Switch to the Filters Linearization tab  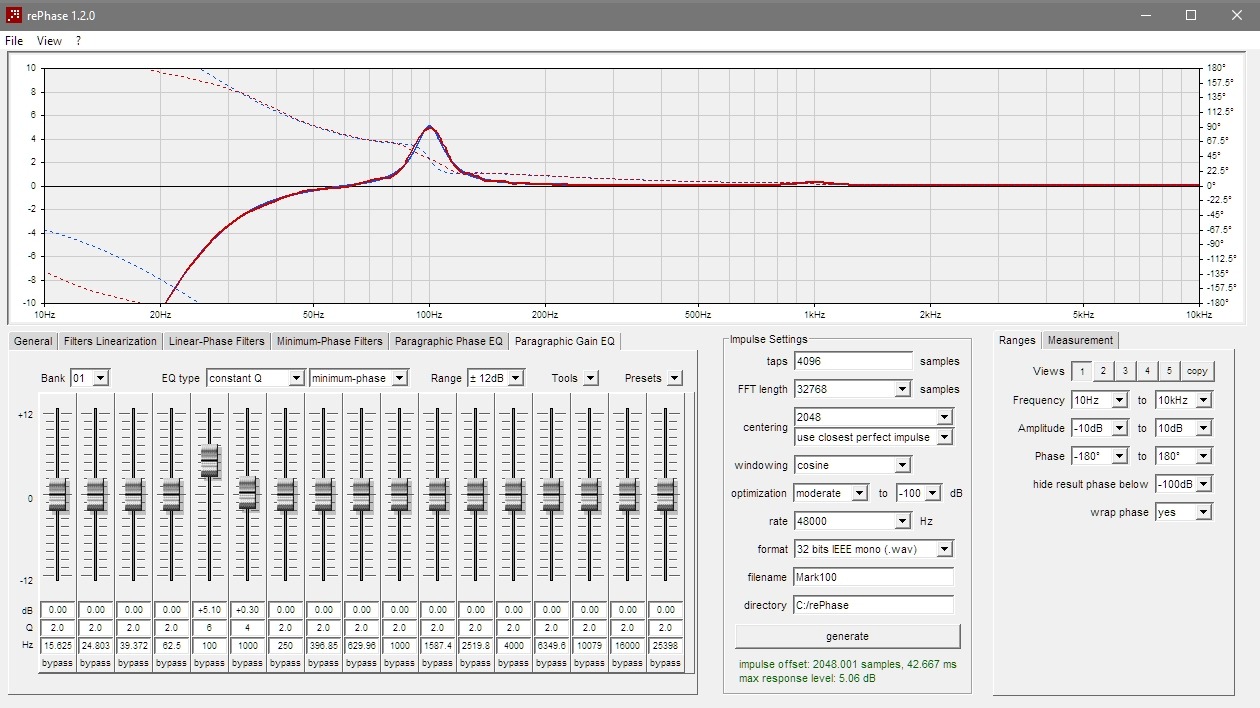click(x=110, y=341)
